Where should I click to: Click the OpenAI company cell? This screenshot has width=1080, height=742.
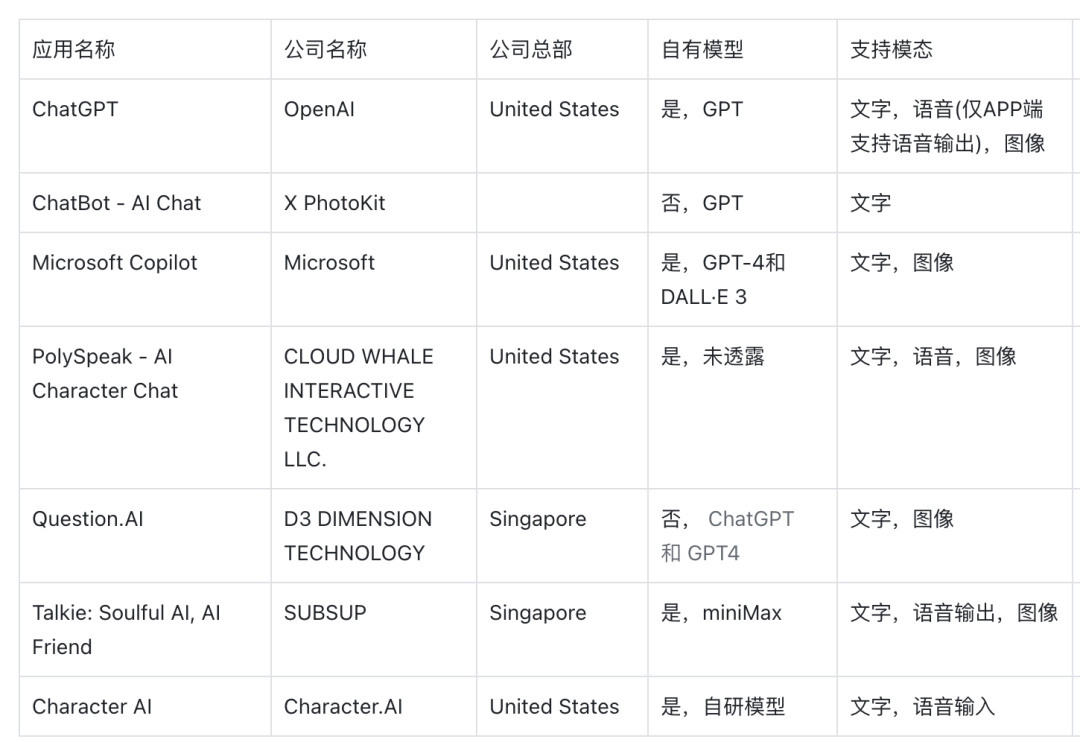pos(373,126)
